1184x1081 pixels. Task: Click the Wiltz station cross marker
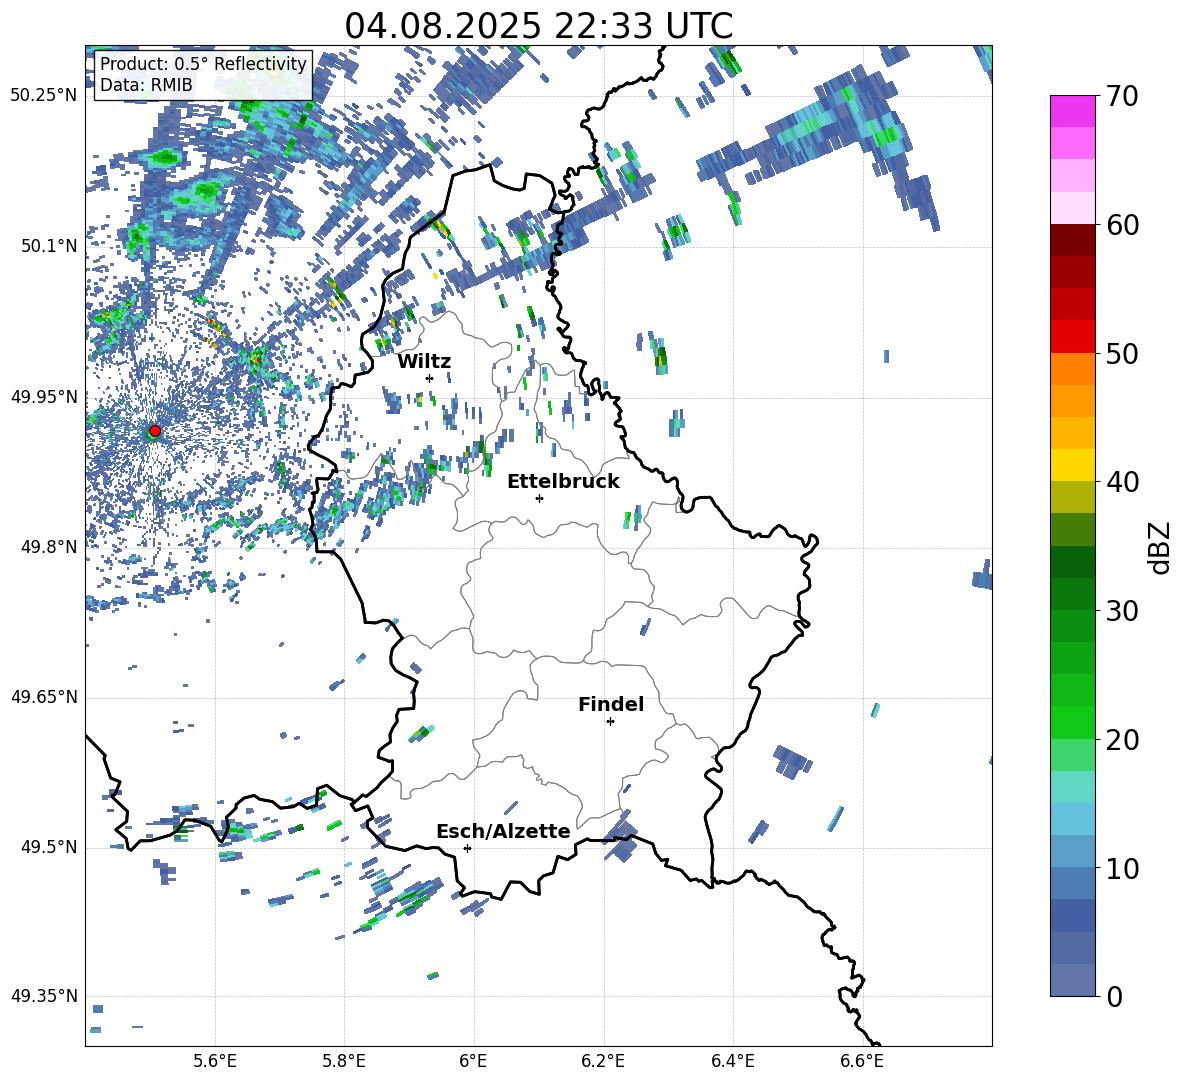click(430, 378)
